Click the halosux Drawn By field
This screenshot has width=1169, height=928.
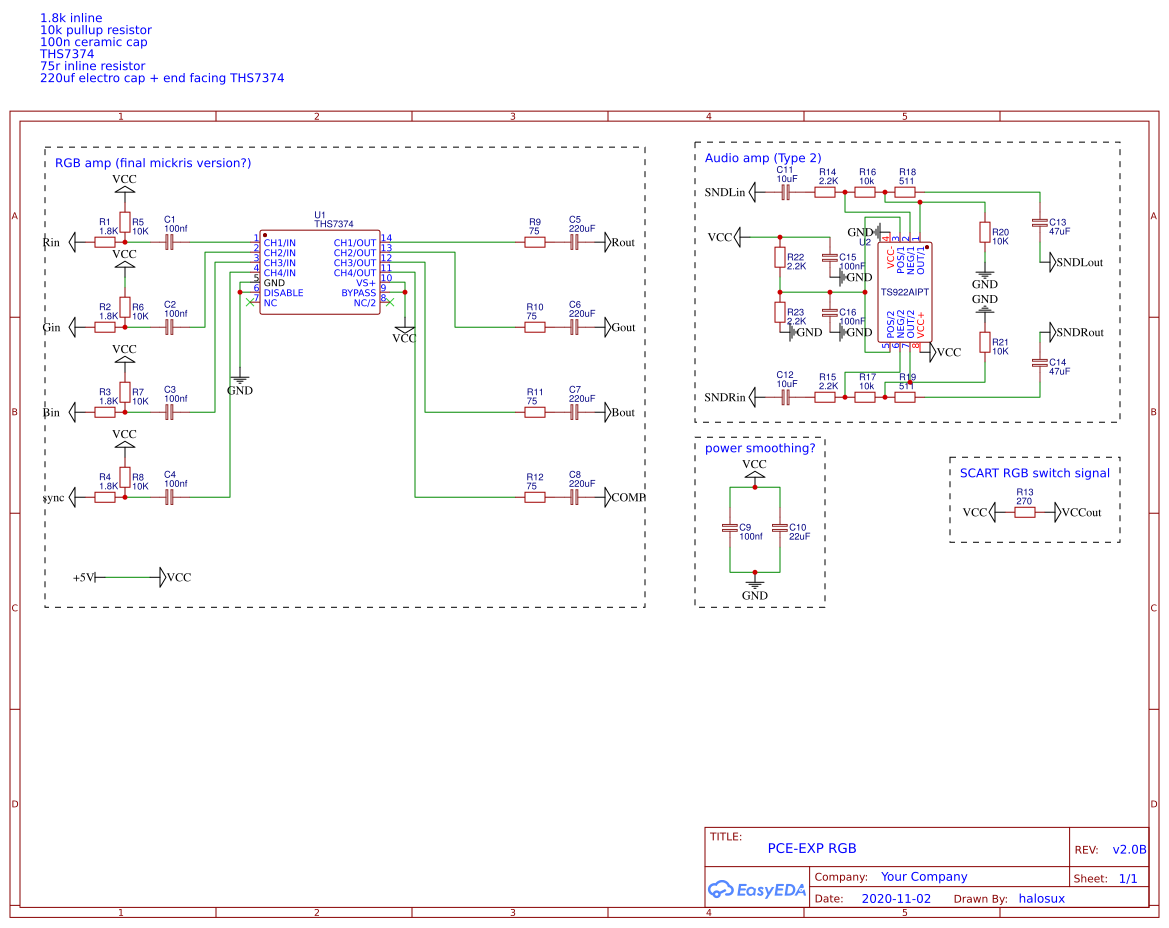pos(1041,898)
